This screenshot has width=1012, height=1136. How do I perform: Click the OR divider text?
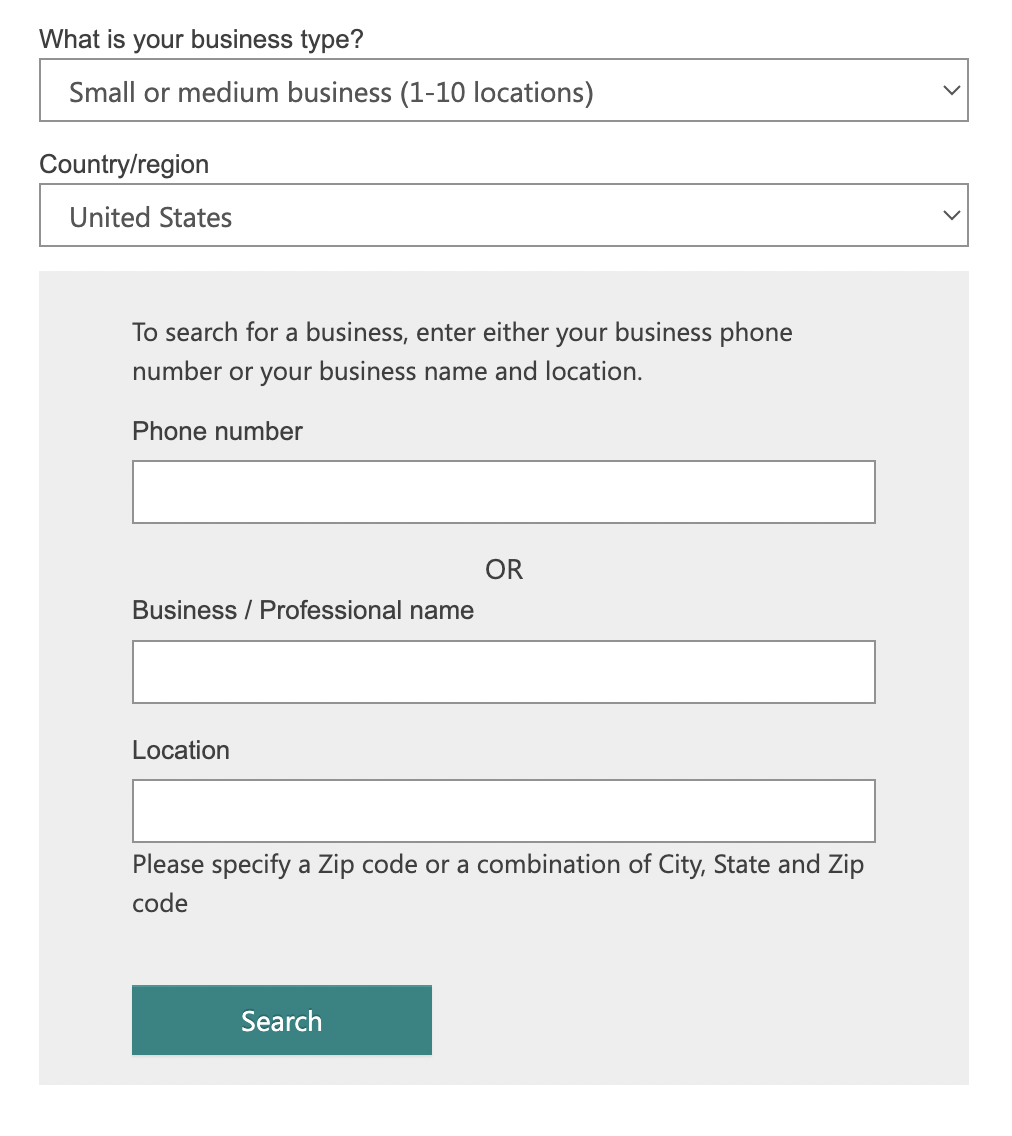click(x=505, y=569)
